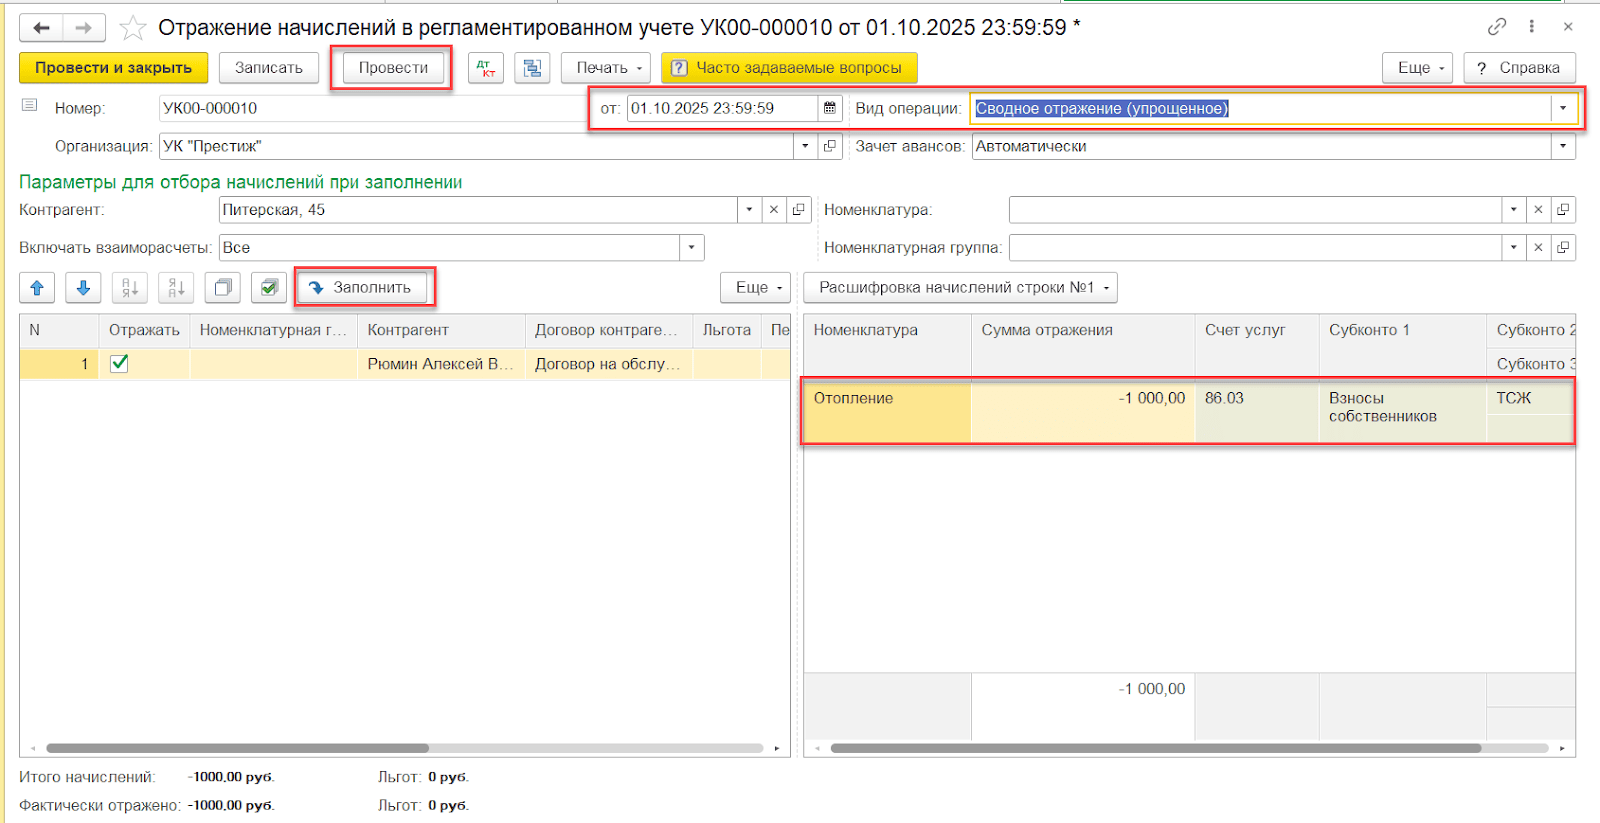Viewport: 1600px width, 823px height.
Task: Move table row down with arrow
Action: (83, 288)
